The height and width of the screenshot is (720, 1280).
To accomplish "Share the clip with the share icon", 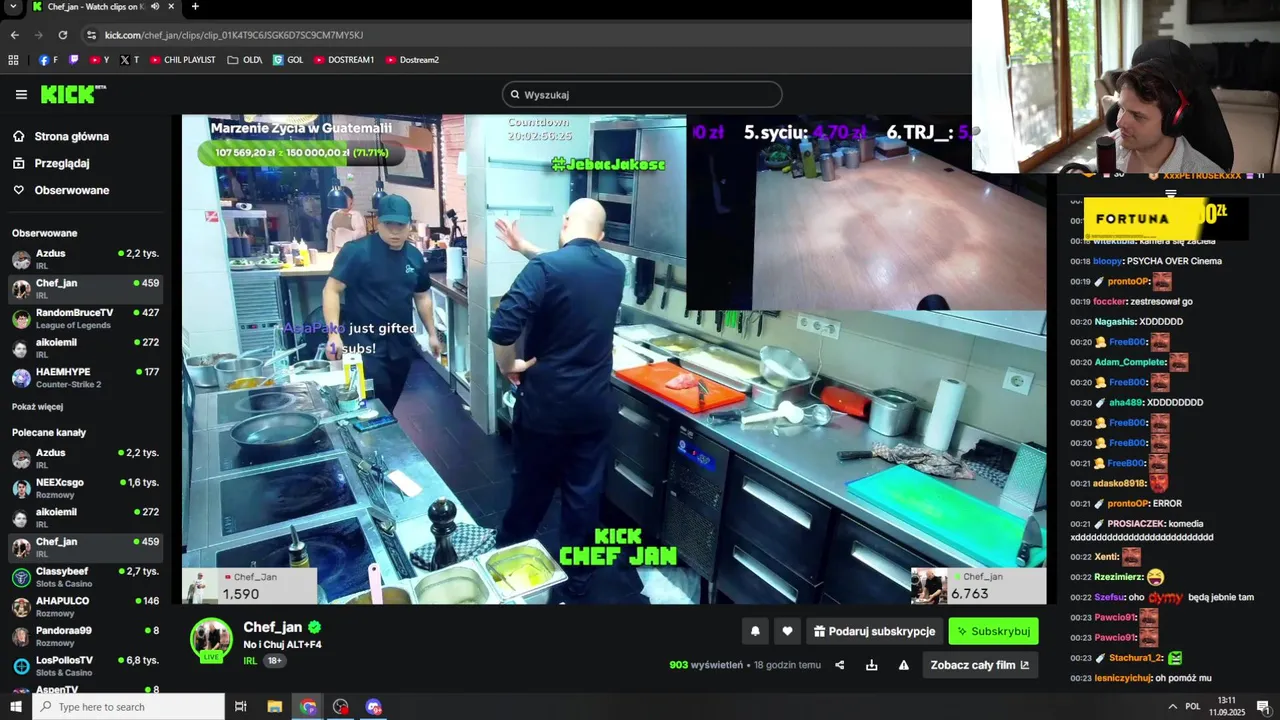I will (840, 665).
